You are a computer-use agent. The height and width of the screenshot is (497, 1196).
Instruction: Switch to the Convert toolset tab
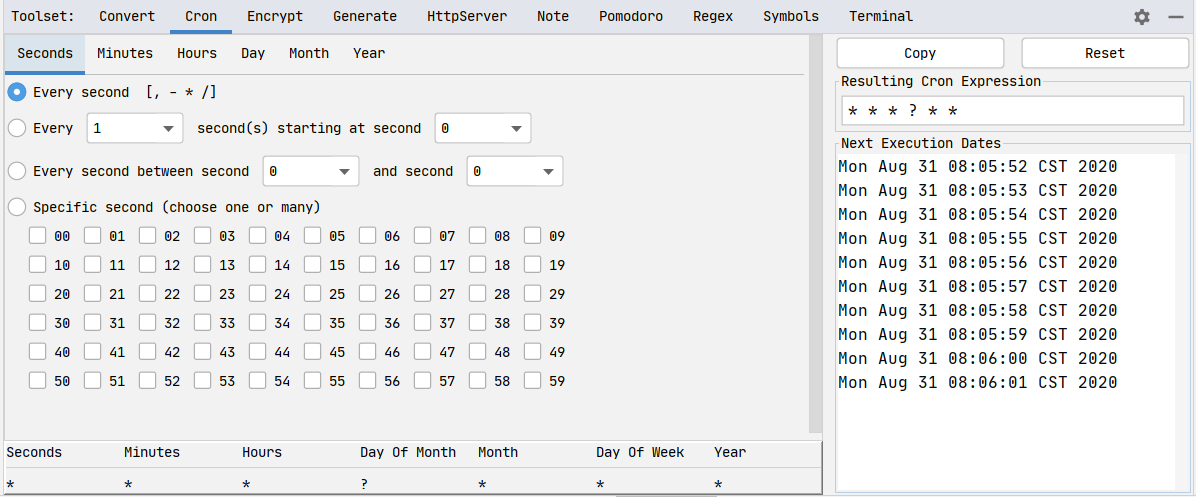127,17
